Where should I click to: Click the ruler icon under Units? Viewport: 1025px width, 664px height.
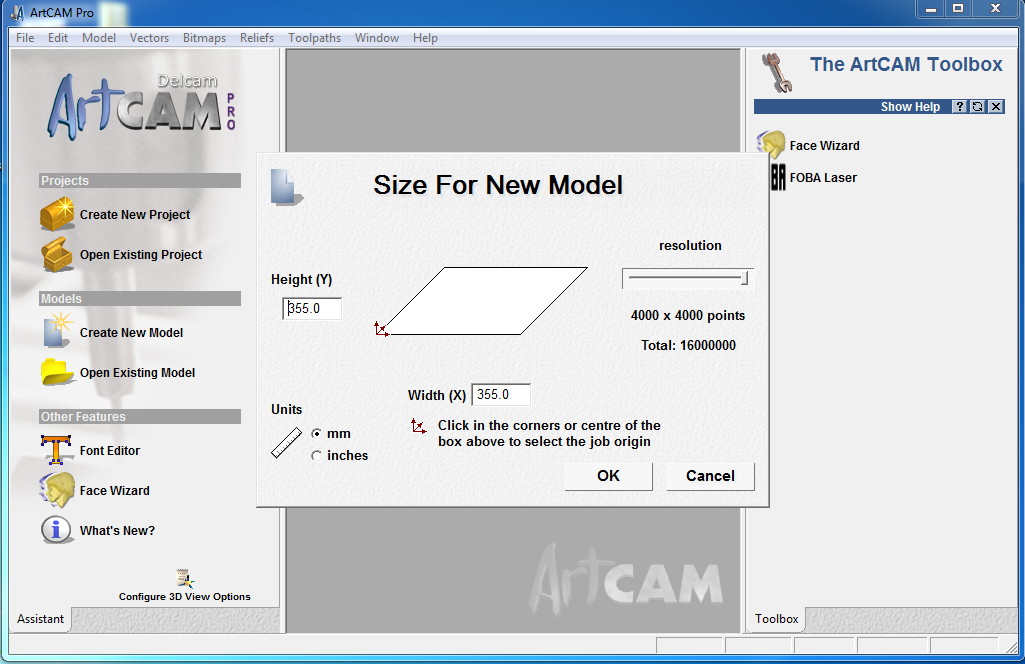pyautogui.click(x=286, y=443)
